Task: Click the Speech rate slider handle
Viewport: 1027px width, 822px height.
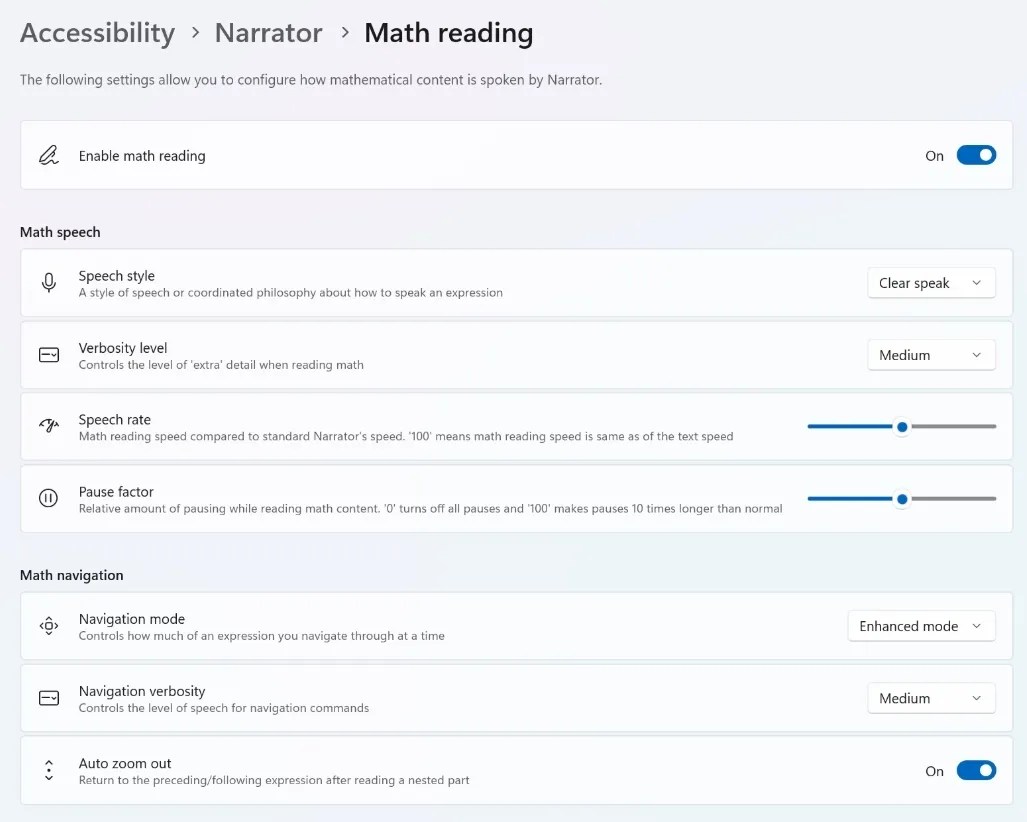Action: pyautogui.click(x=902, y=426)
